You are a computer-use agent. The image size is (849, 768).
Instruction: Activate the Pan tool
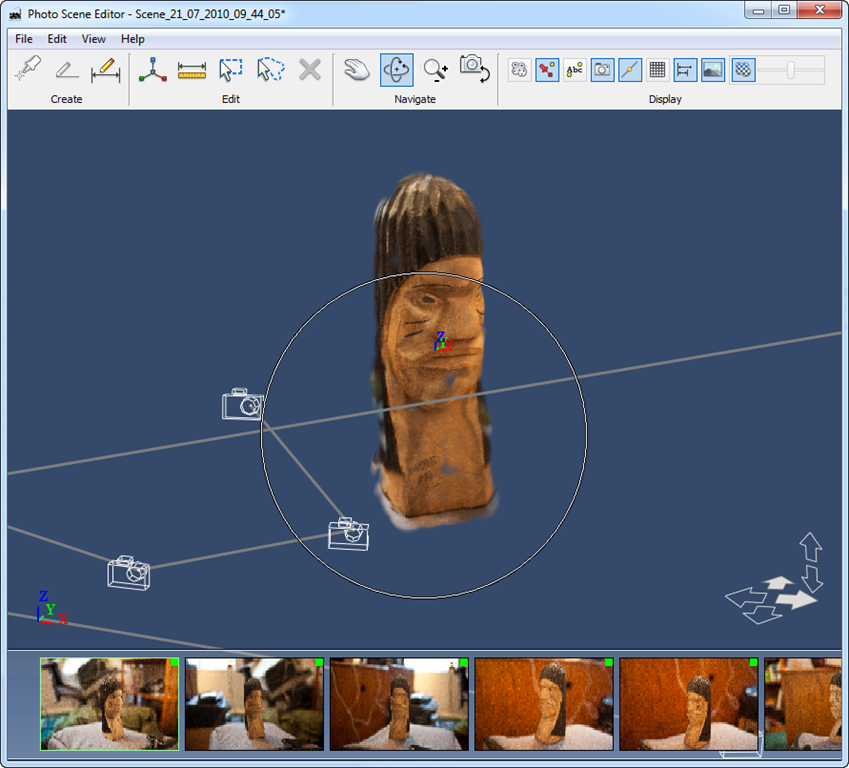coord(357,69)
